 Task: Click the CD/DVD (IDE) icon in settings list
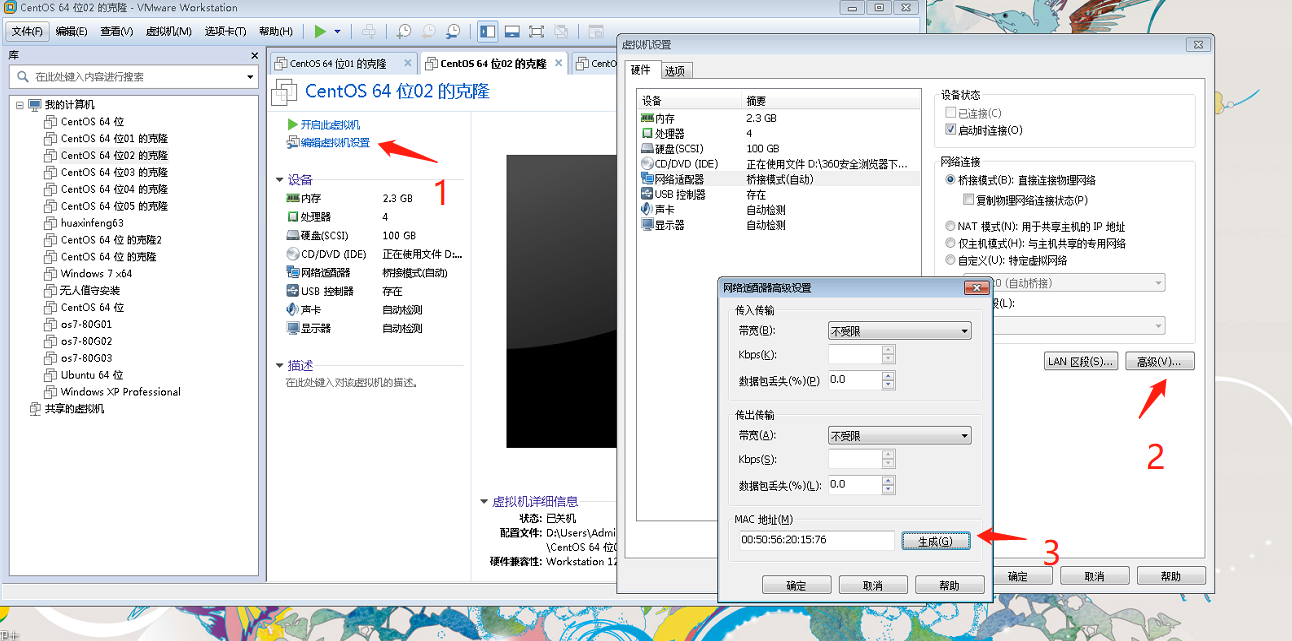(x=647, y=164)
